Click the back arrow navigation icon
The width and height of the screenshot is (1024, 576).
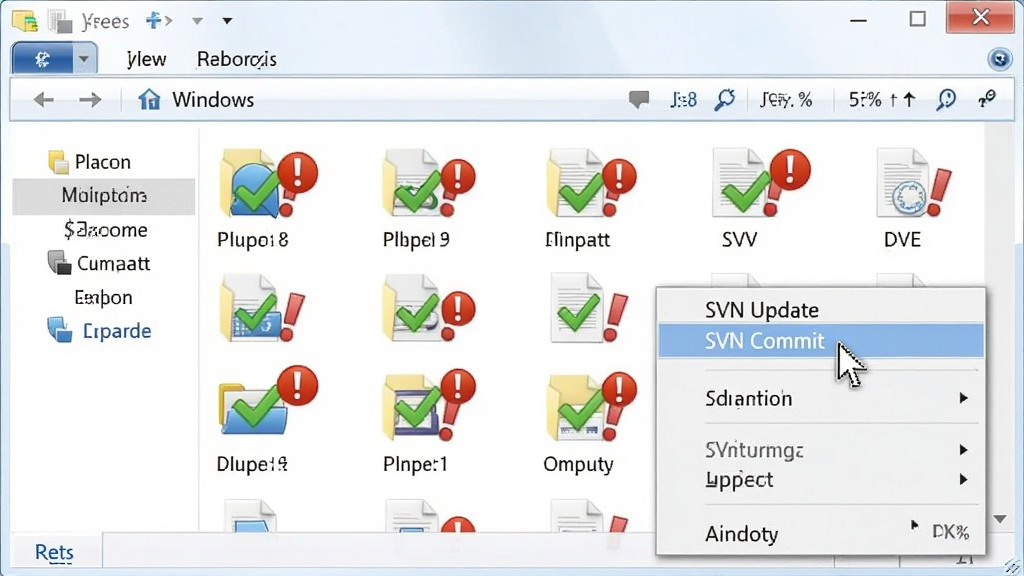[44, 100]
